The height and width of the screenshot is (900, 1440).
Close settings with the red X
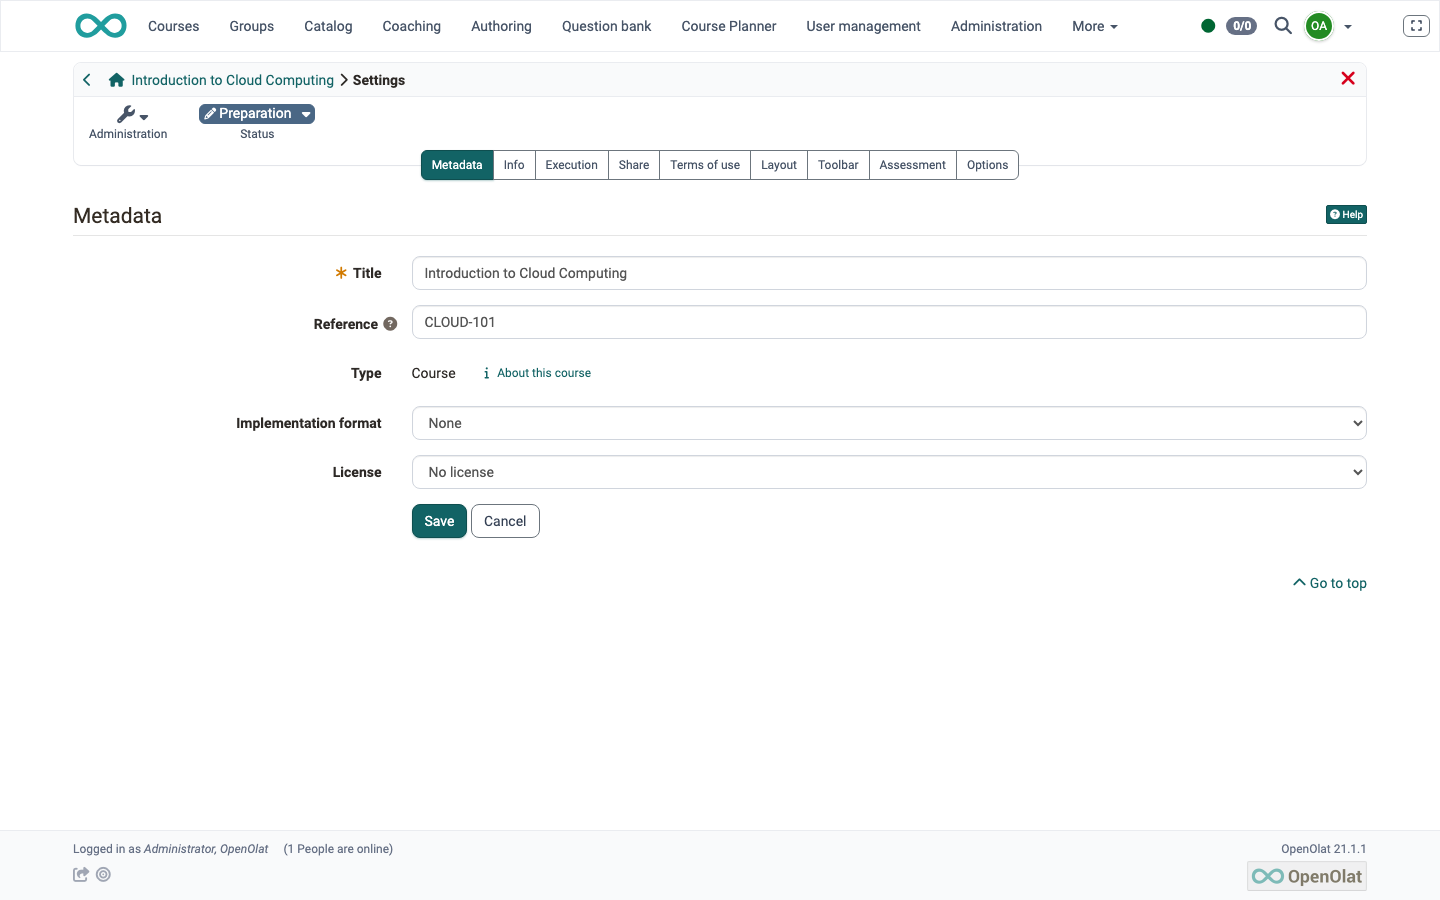coord(1348,79)
